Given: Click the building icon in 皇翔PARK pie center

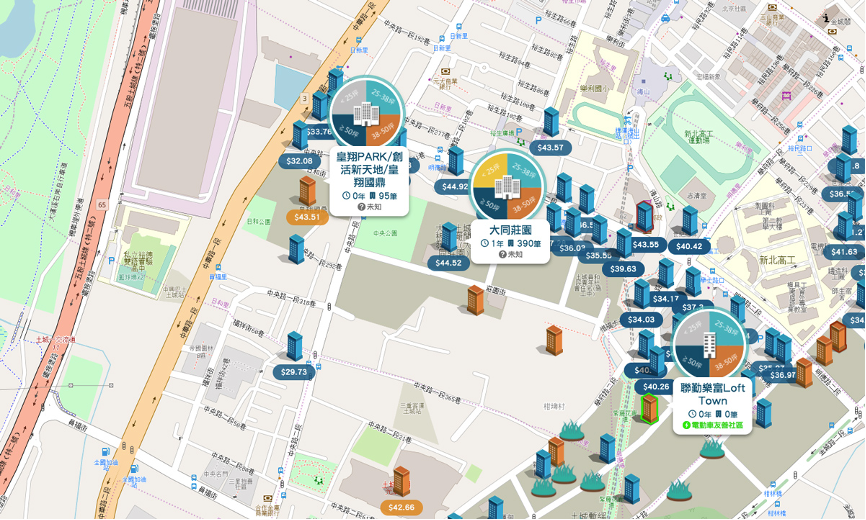Looking at the screenshot, I should 365,113.
